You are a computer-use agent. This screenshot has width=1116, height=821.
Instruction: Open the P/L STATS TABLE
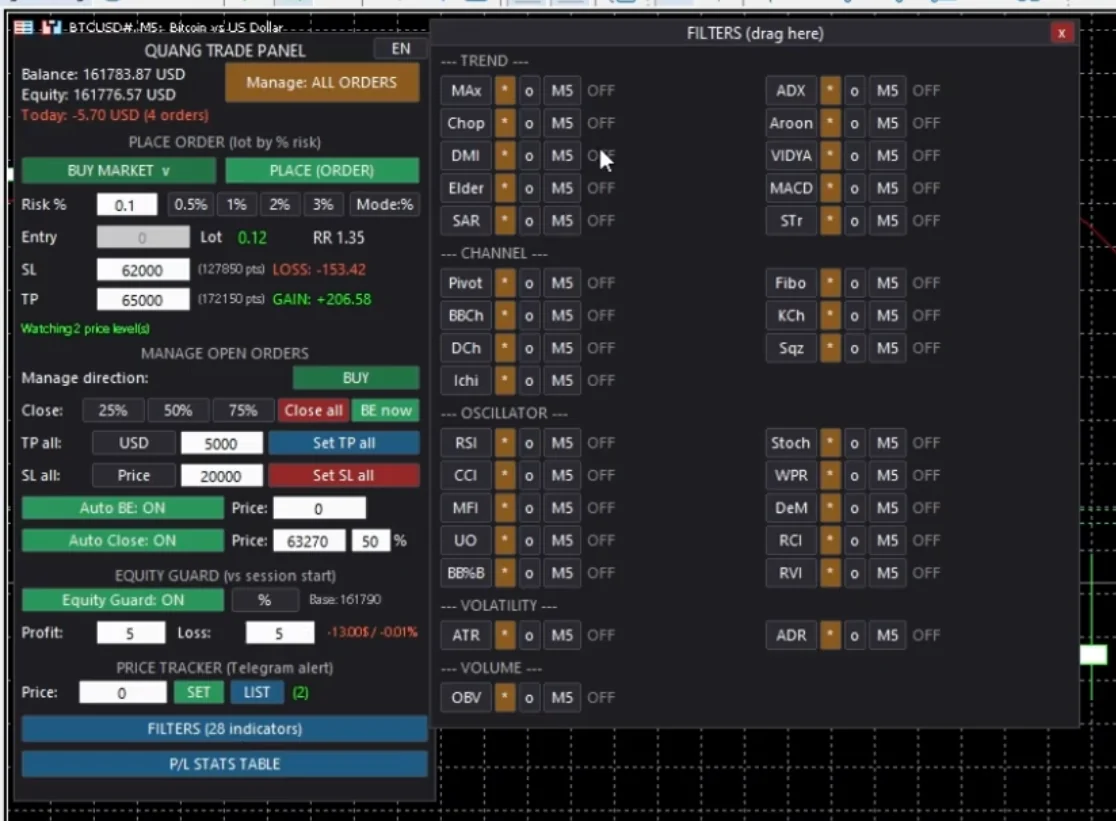225,764
